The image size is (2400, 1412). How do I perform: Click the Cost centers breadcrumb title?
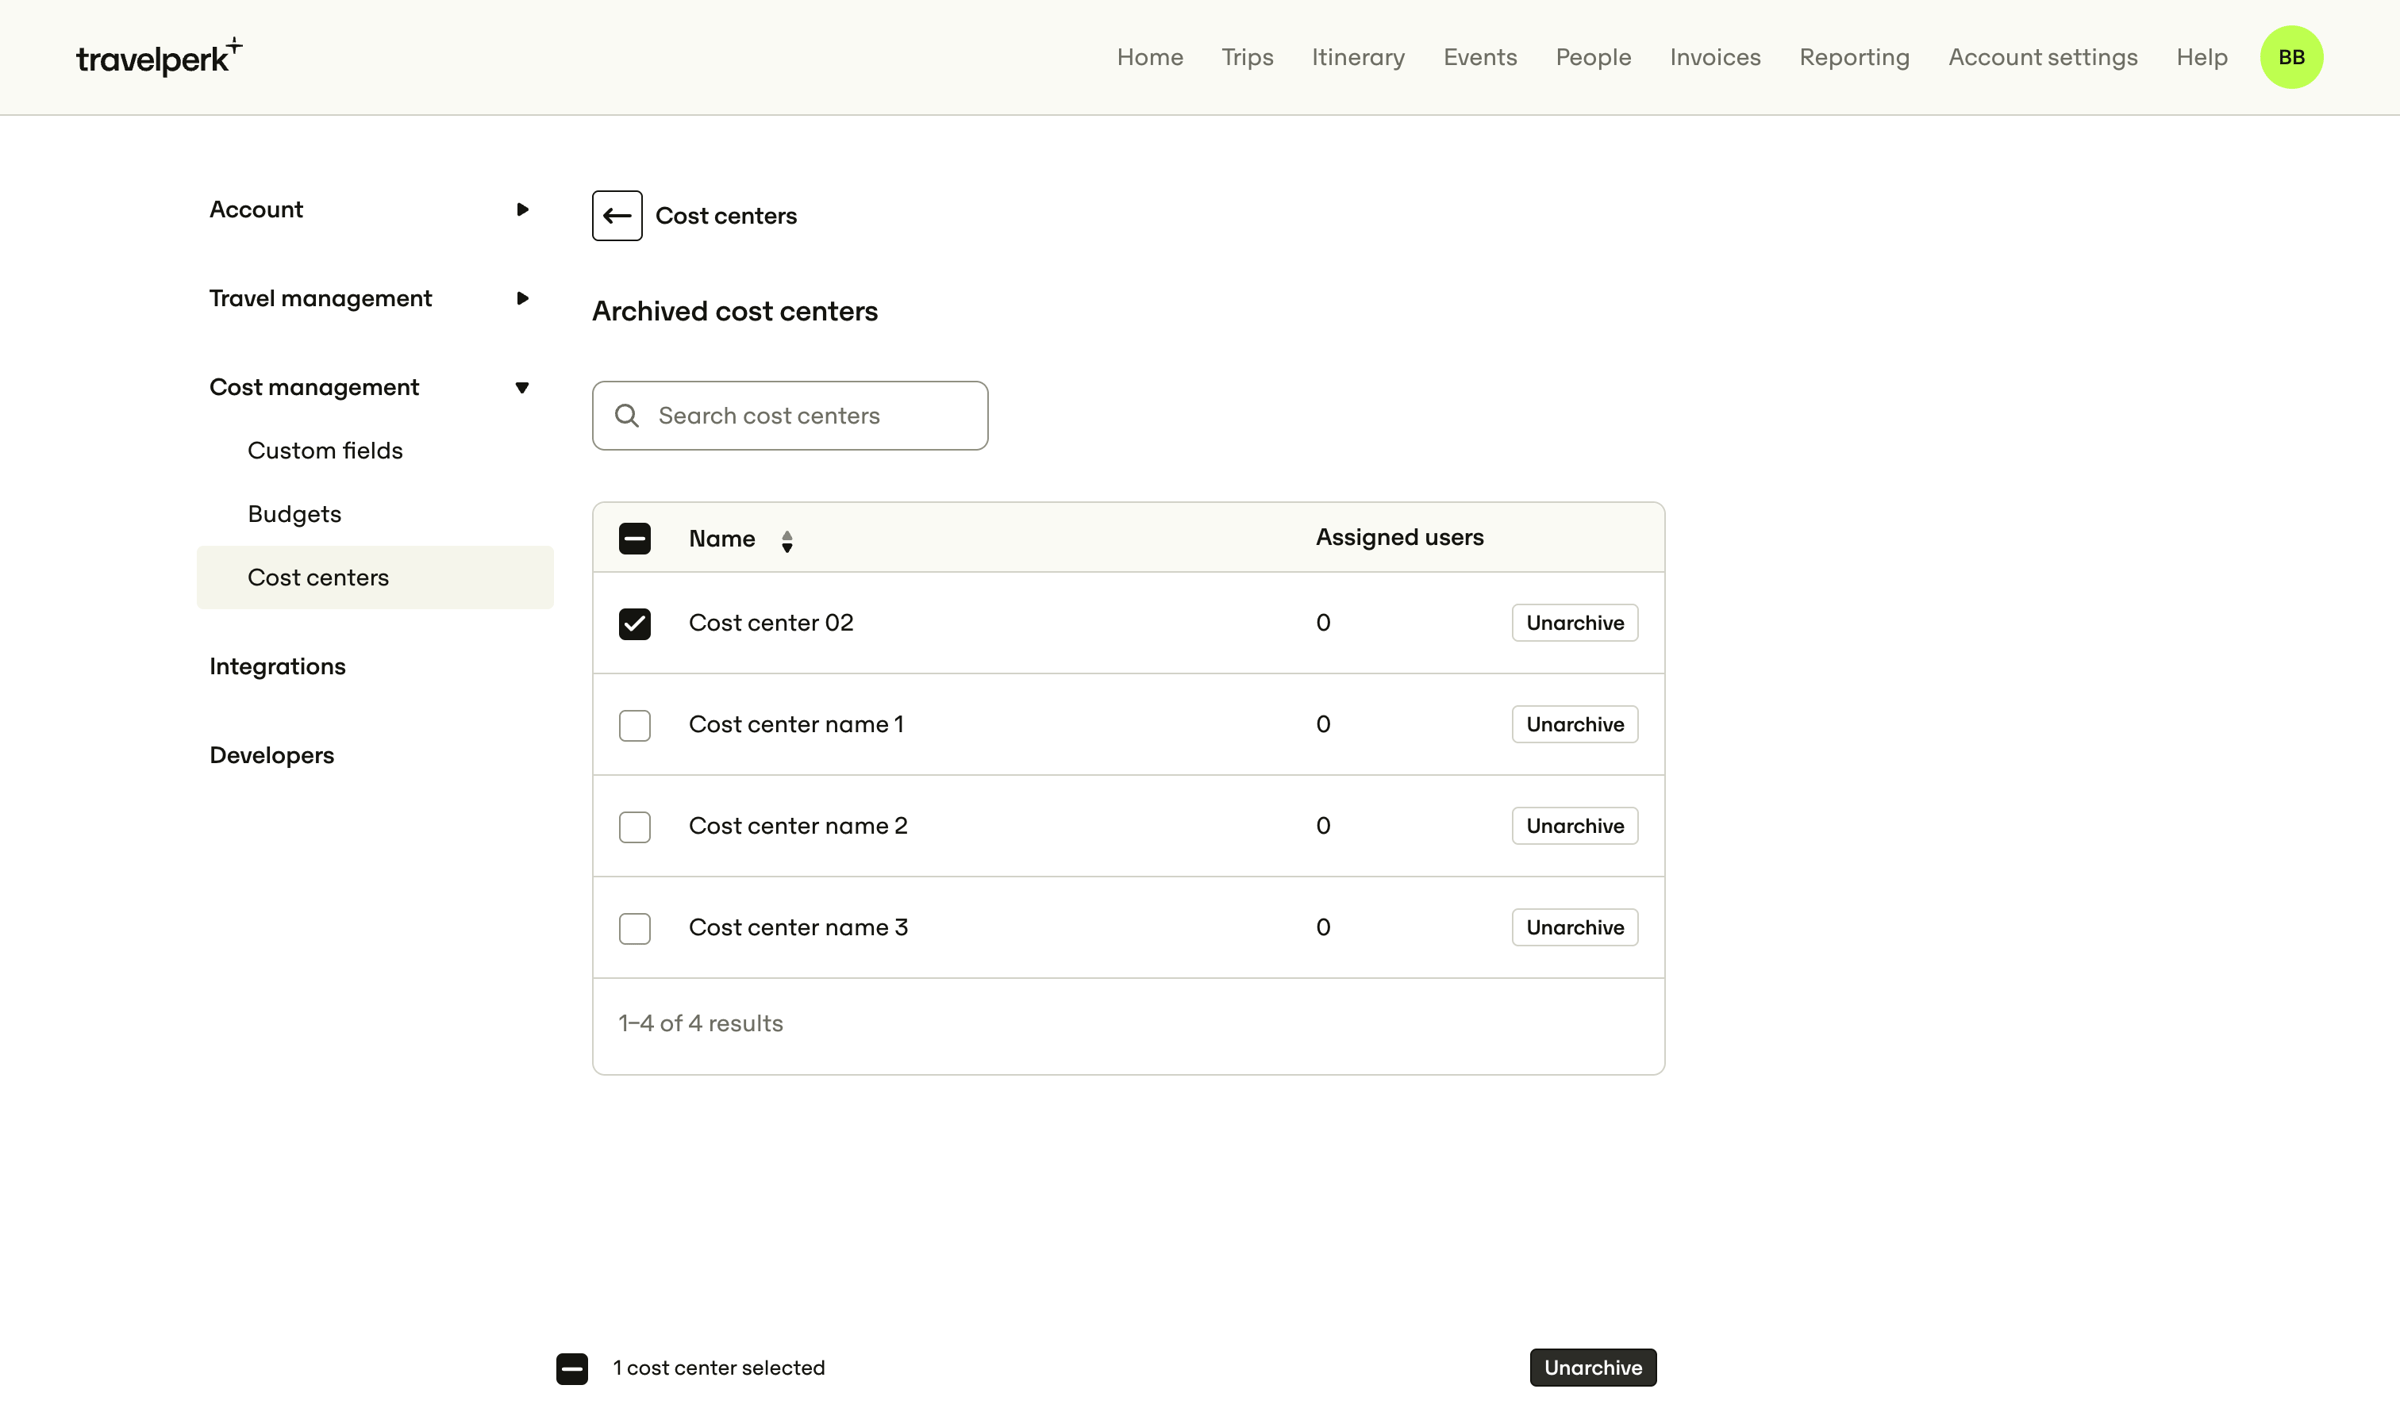pos(726,216)
